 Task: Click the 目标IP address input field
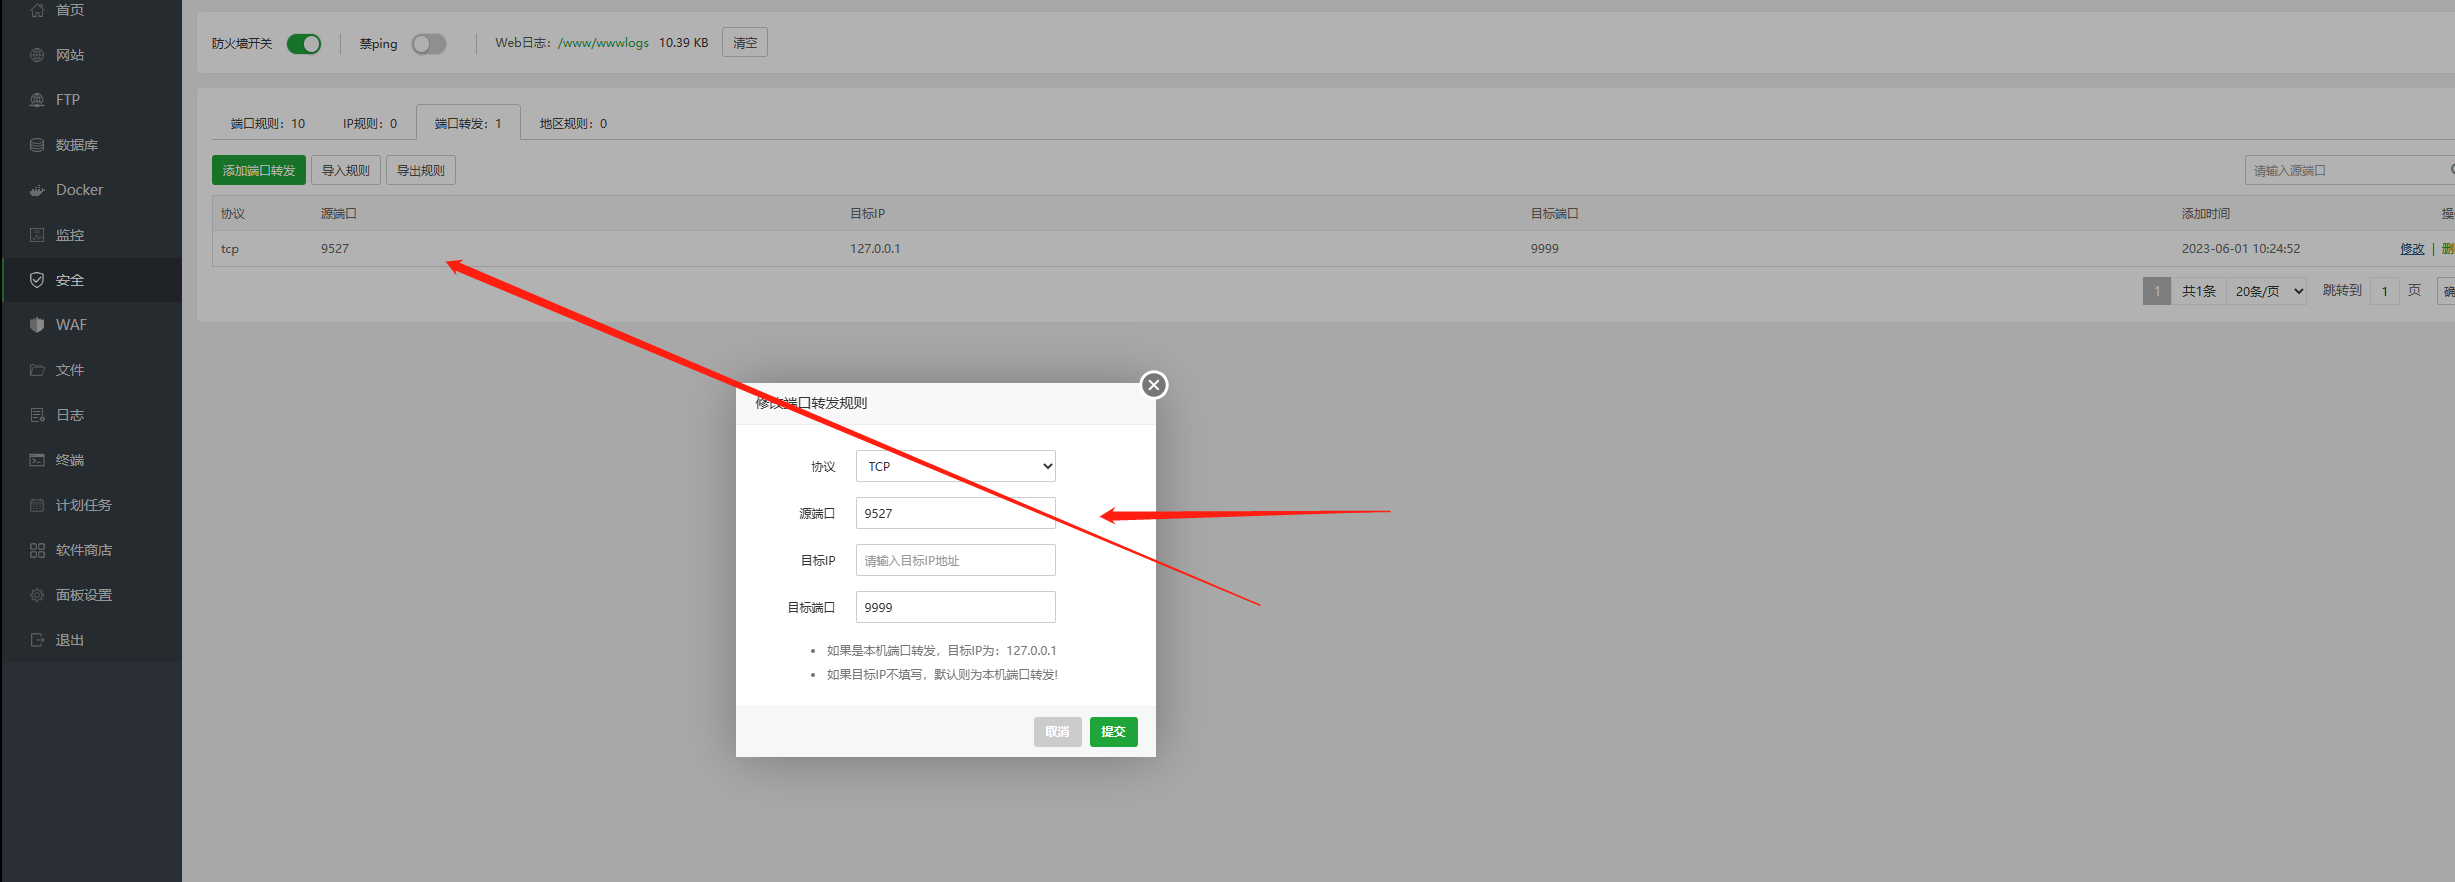point(956,560)
